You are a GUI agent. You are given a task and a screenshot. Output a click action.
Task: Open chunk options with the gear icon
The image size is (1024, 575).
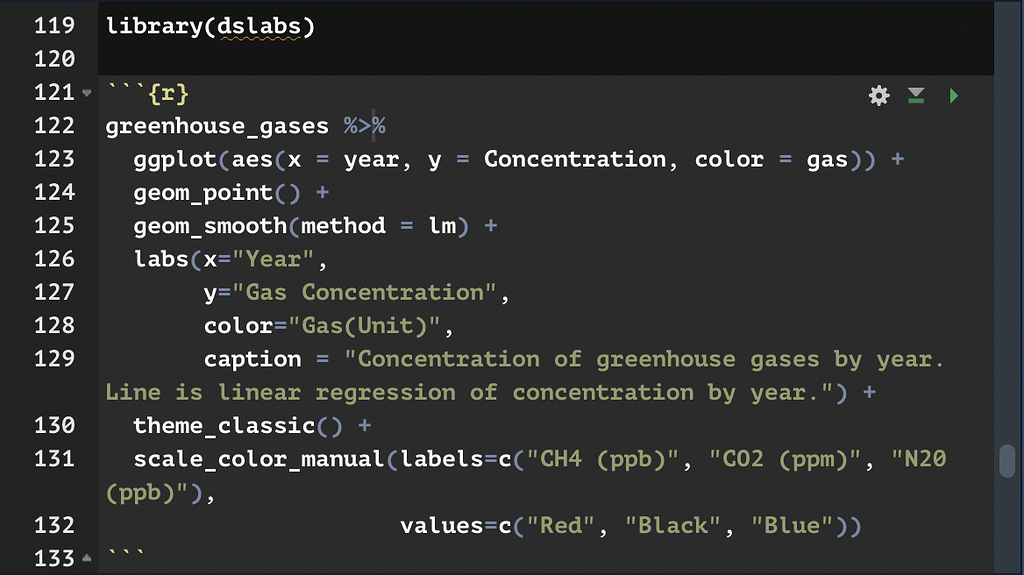879,95
